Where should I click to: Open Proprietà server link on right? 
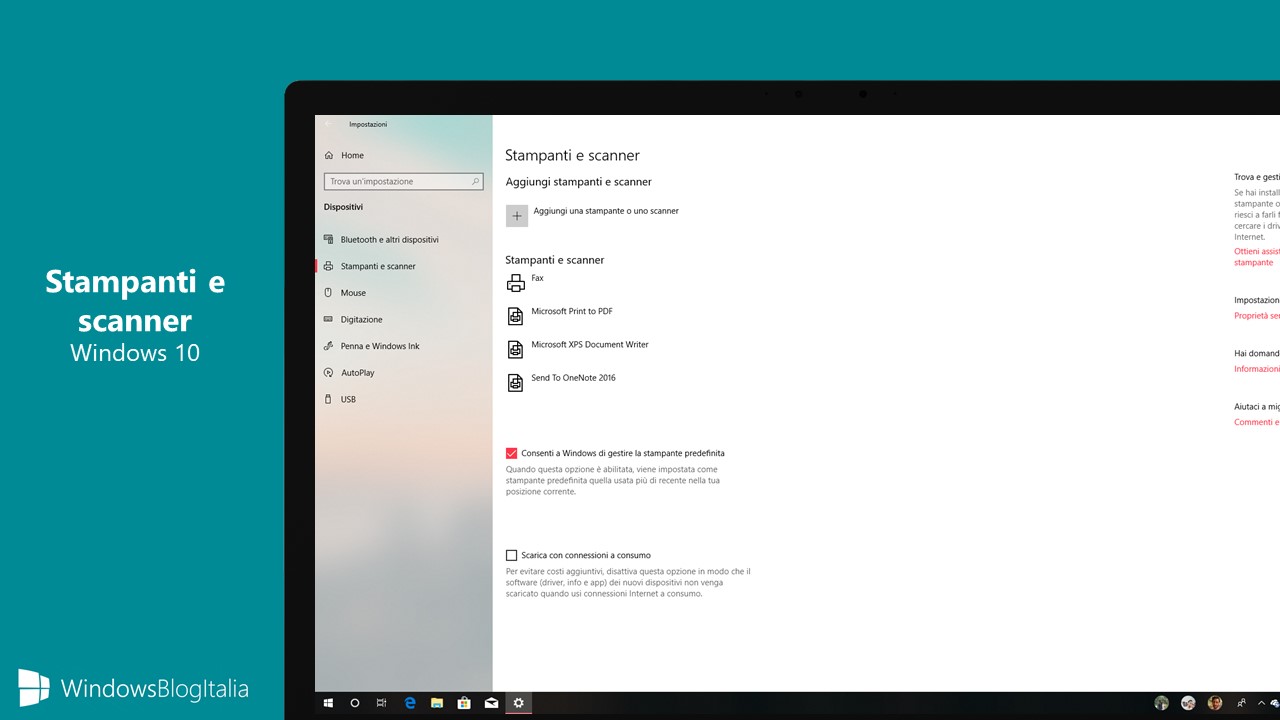[x=1257, y=316]
